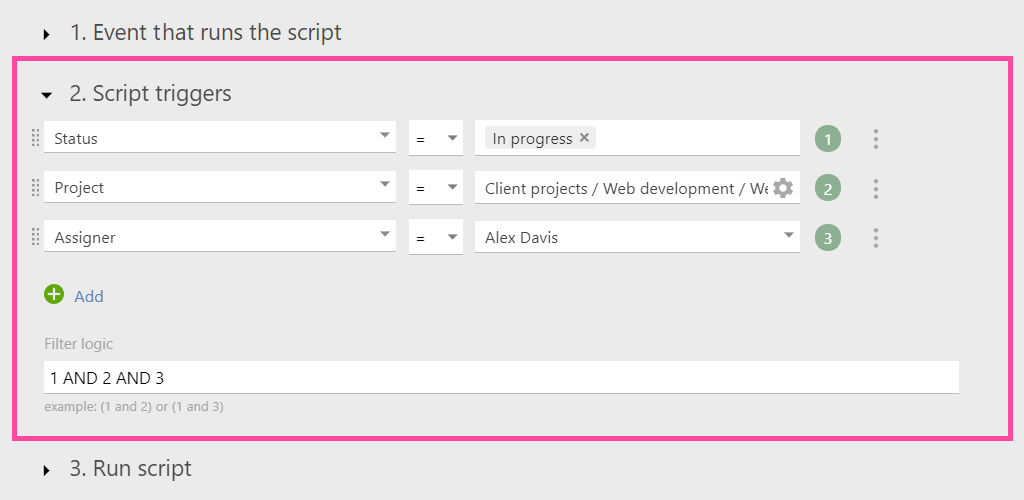Click the green number 3 condition badge
Screen dimensions: 1024x500
[x=827, y=238]
